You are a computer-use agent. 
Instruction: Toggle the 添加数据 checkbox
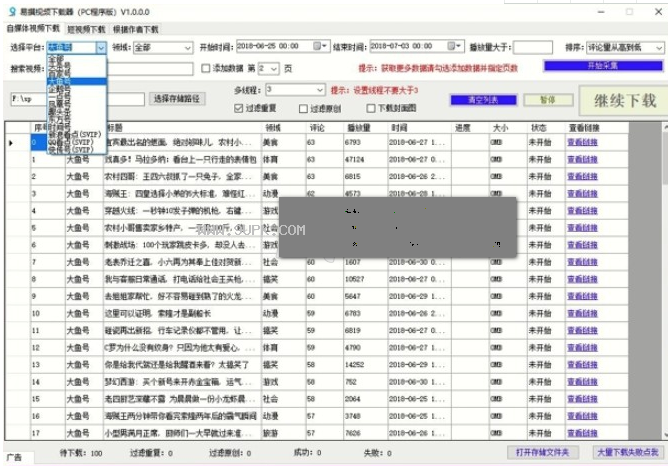coord(206,68)
